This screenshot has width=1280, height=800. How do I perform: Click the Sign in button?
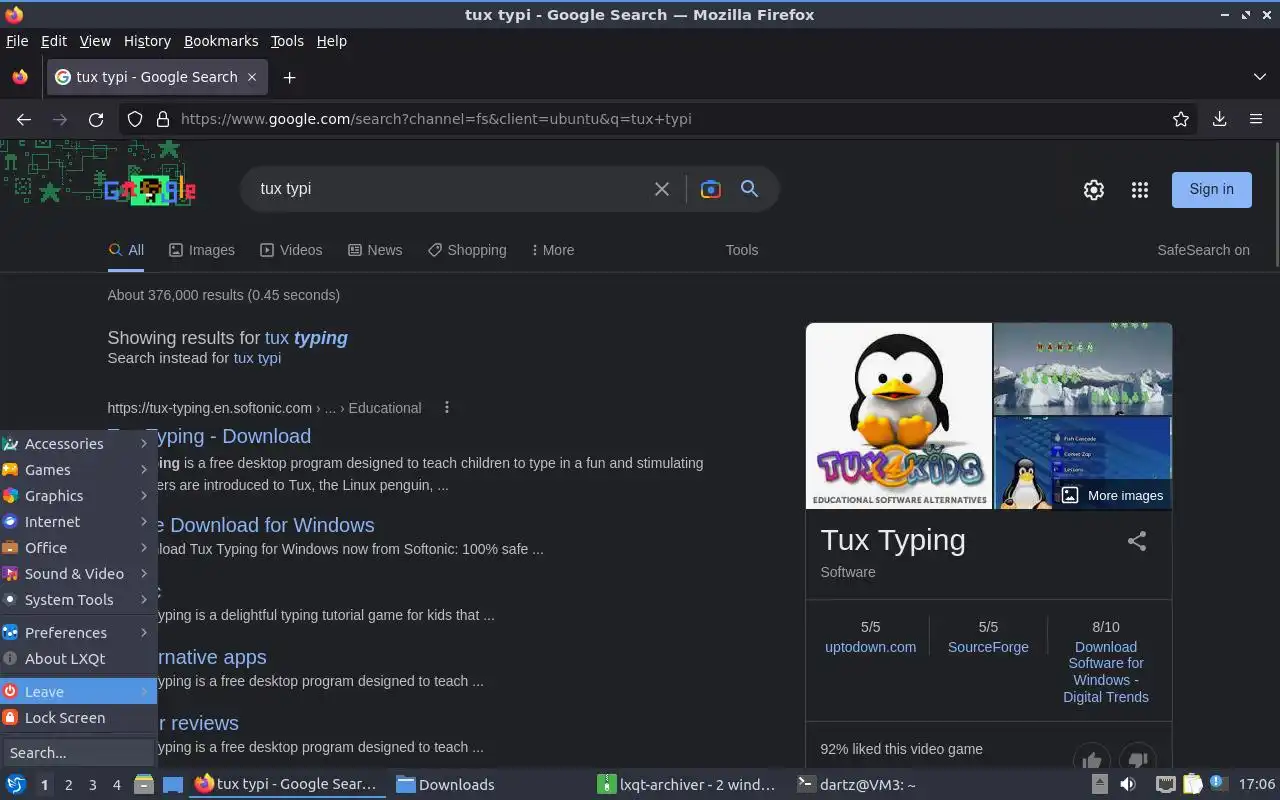coord(1211,189)
